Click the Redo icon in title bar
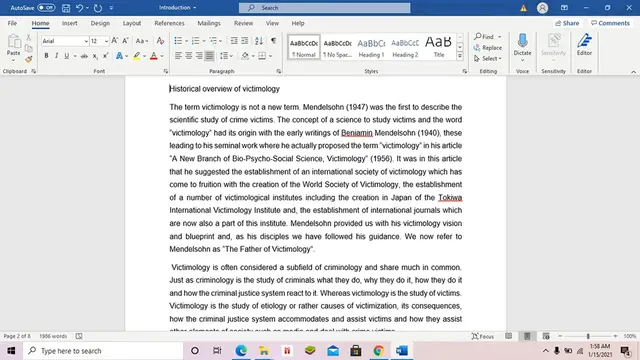Viewport: 640px width, 360px height. (98, 8)
